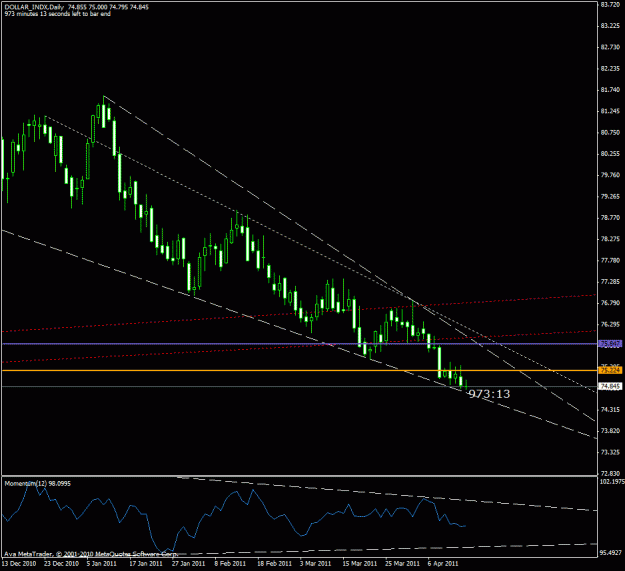Screen dimensions: 625x571
Task: Click the 3 Mar 2011 date label
Action: click(316, 563)
